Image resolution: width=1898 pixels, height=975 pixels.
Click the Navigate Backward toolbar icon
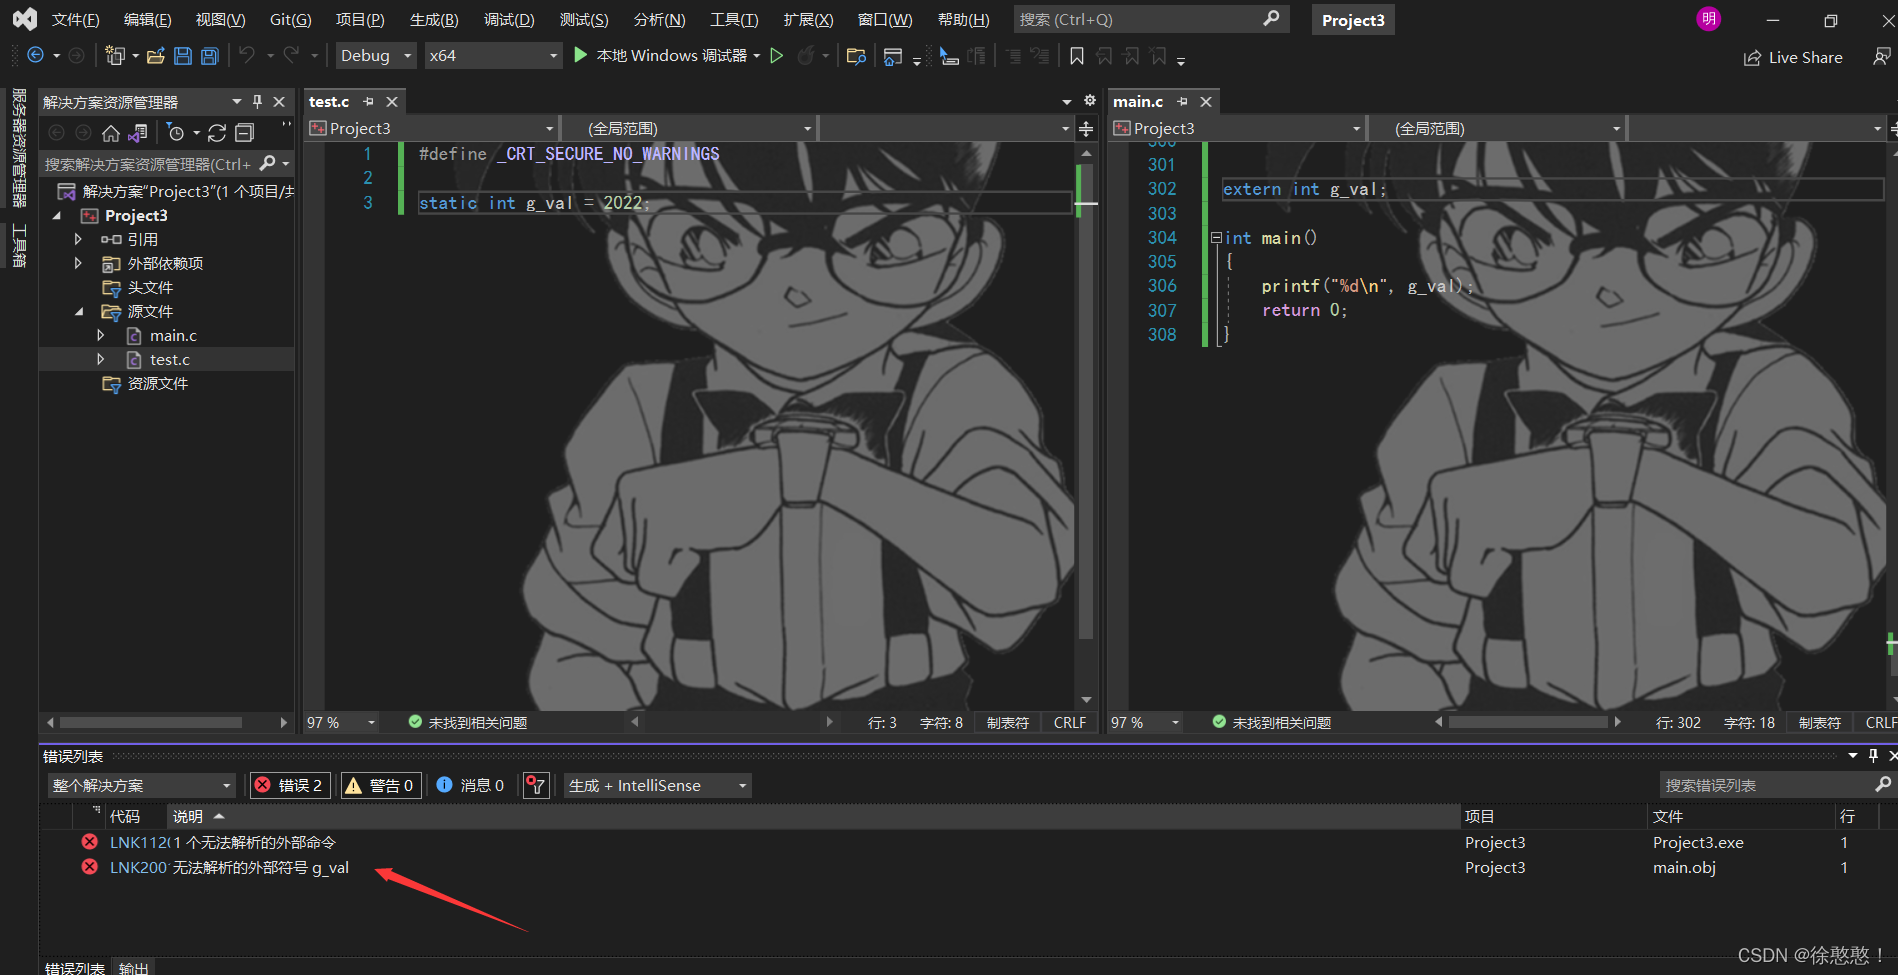point(35,56)
